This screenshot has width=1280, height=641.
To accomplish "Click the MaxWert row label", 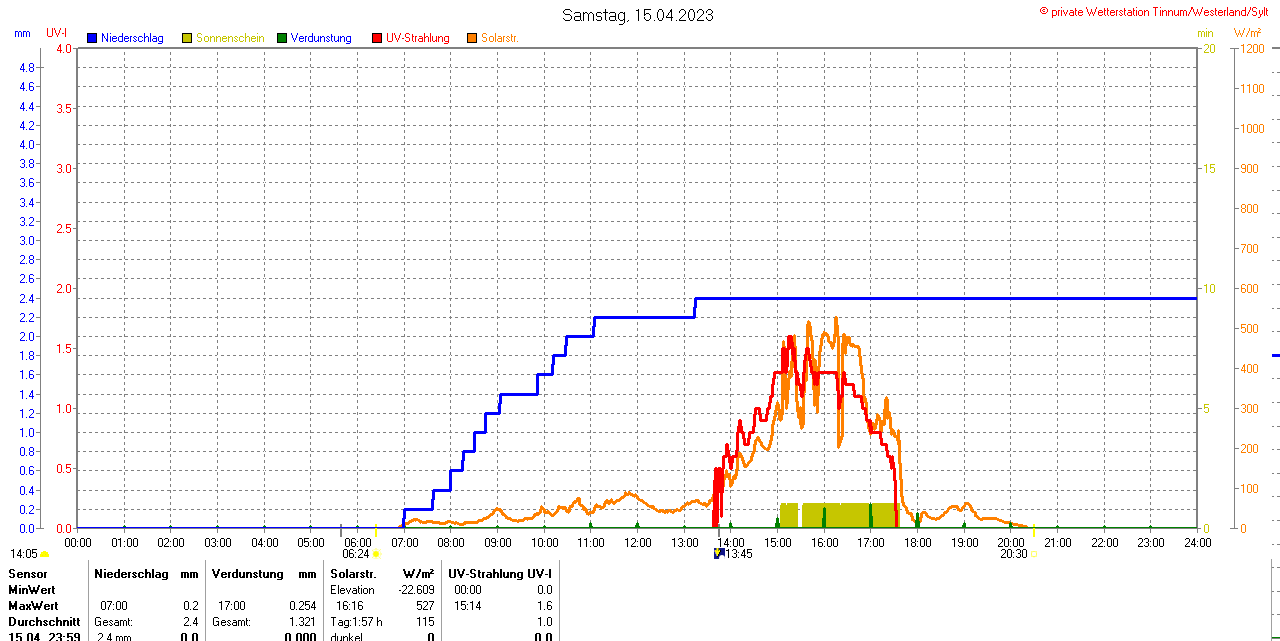I will coord(34,606).
